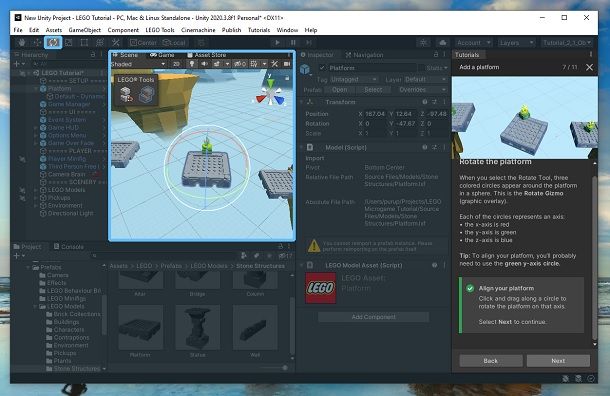Image resolution: width=610 pixels, height=396 pixels.
Task: Click the Position X value field
Action: 375,114
